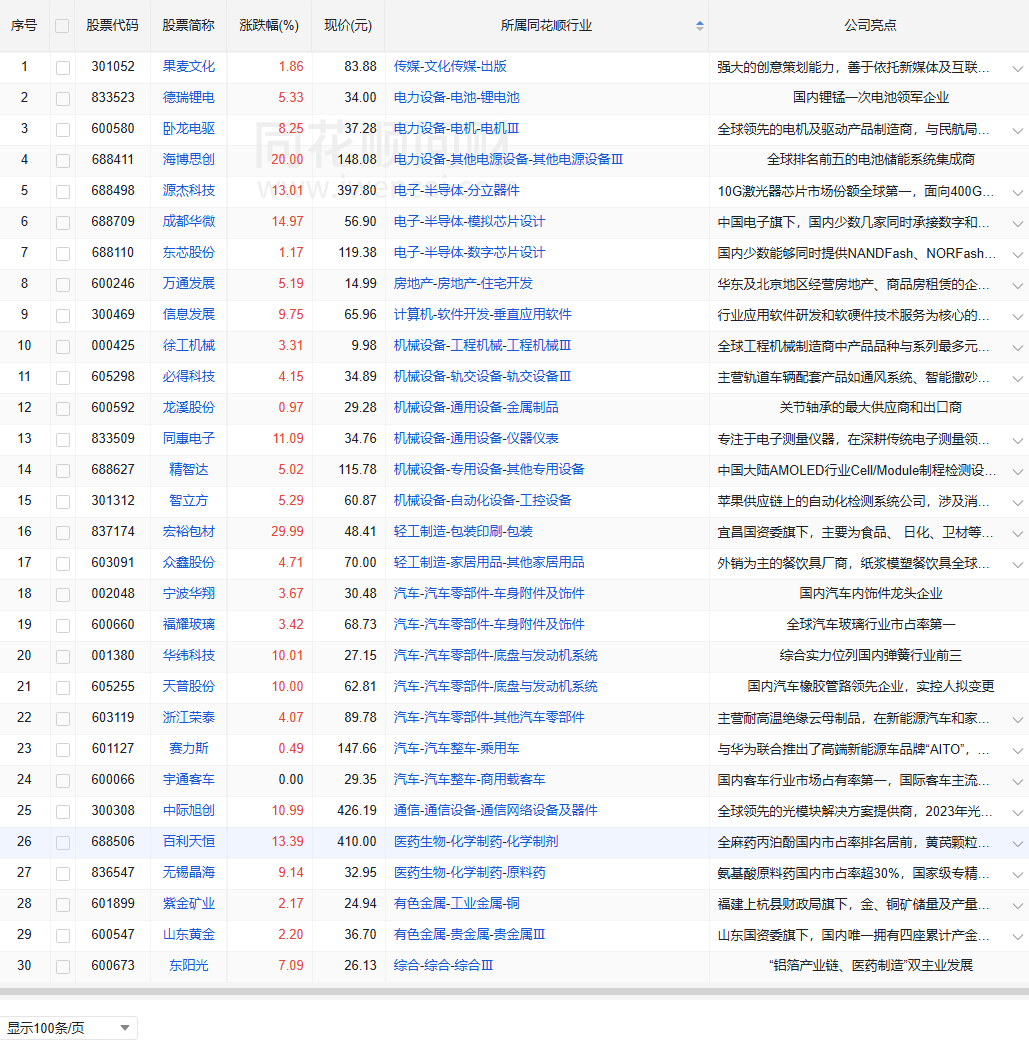Expand the 卧龙电驱 company highlights chevron
The height and width of the screenshot is (1055, 1029).
tap(1017, 130)
